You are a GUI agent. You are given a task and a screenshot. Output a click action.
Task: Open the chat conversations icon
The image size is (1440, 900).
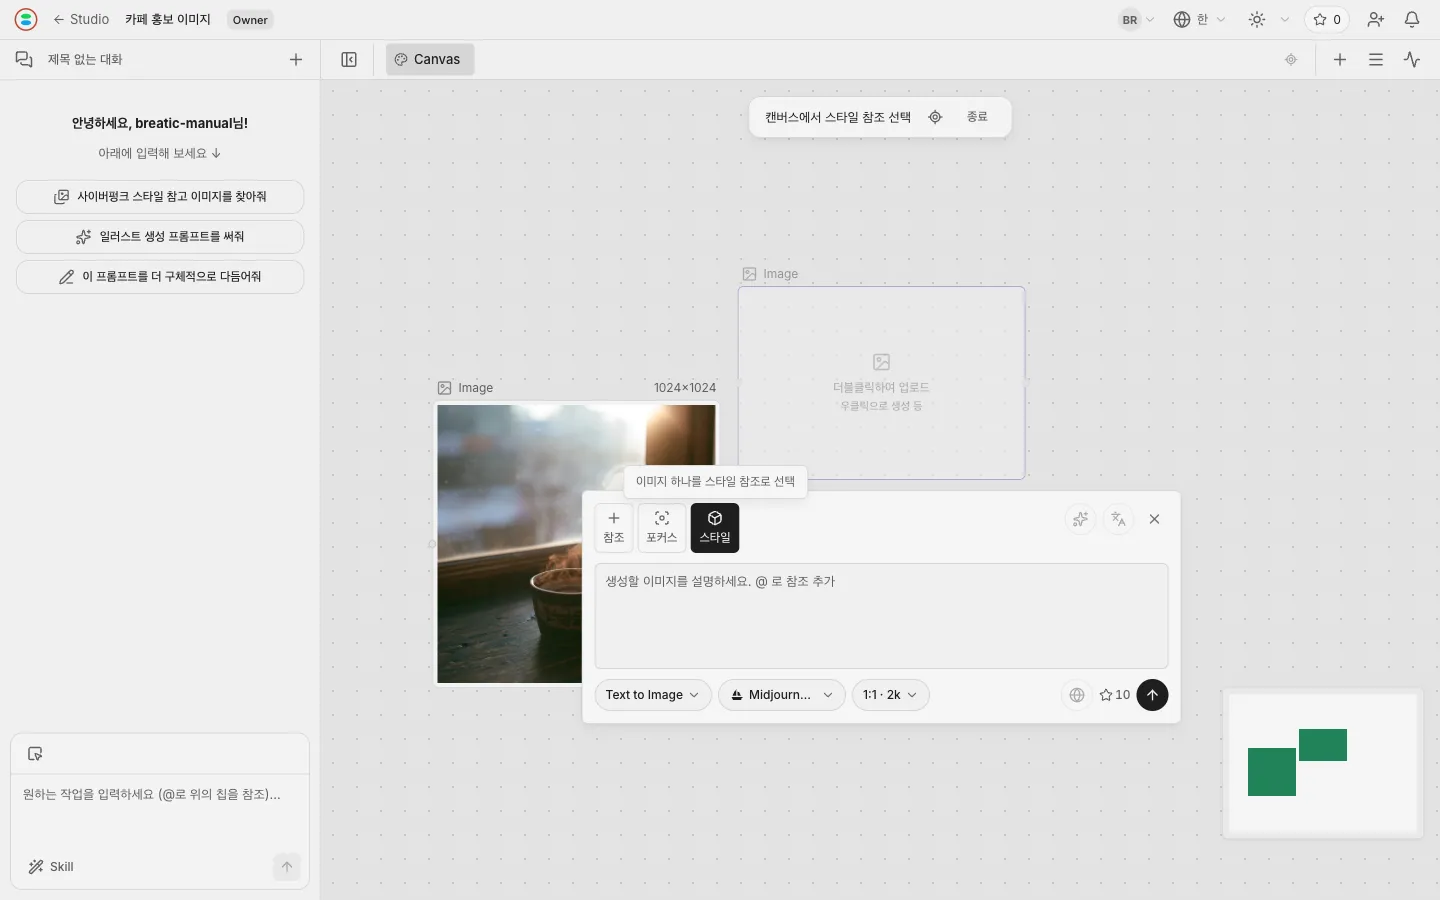(x=24, y=59)
